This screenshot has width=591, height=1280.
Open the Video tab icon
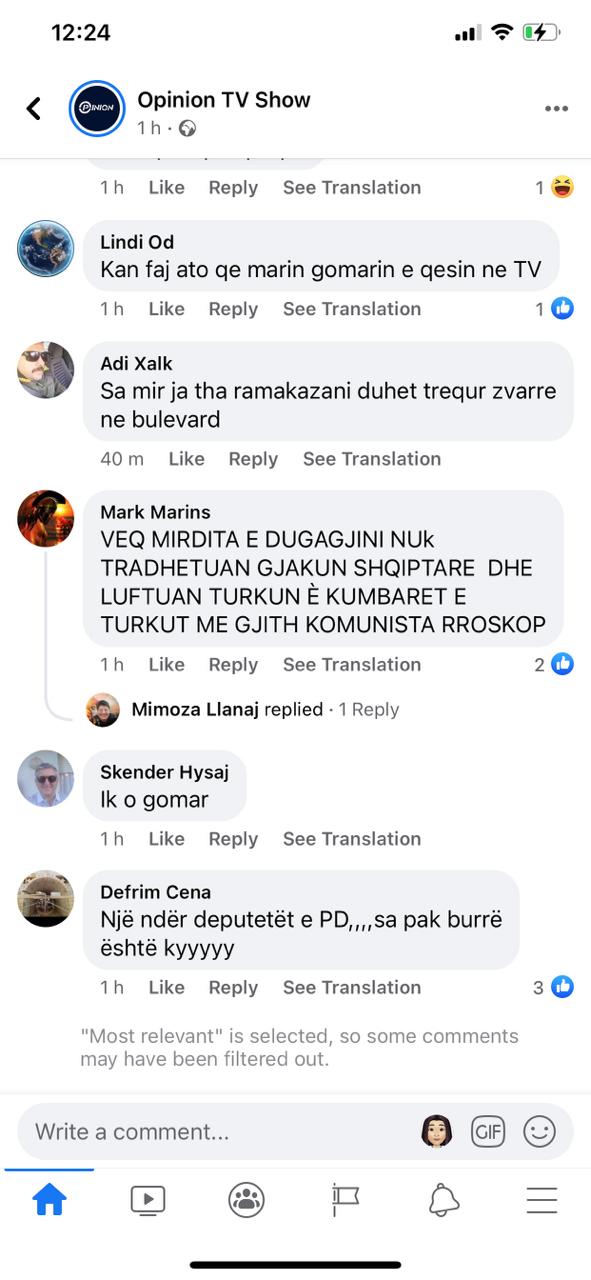(148, 1199)
